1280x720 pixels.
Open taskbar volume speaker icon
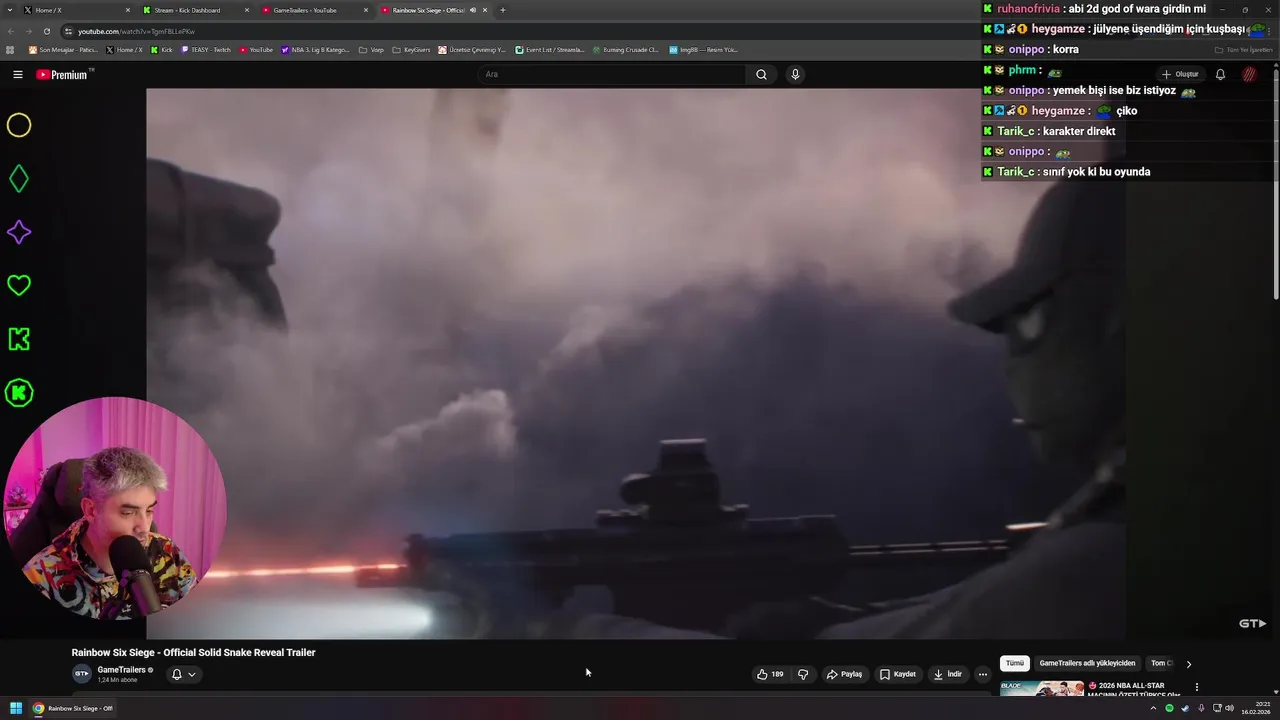point(1229,708)
